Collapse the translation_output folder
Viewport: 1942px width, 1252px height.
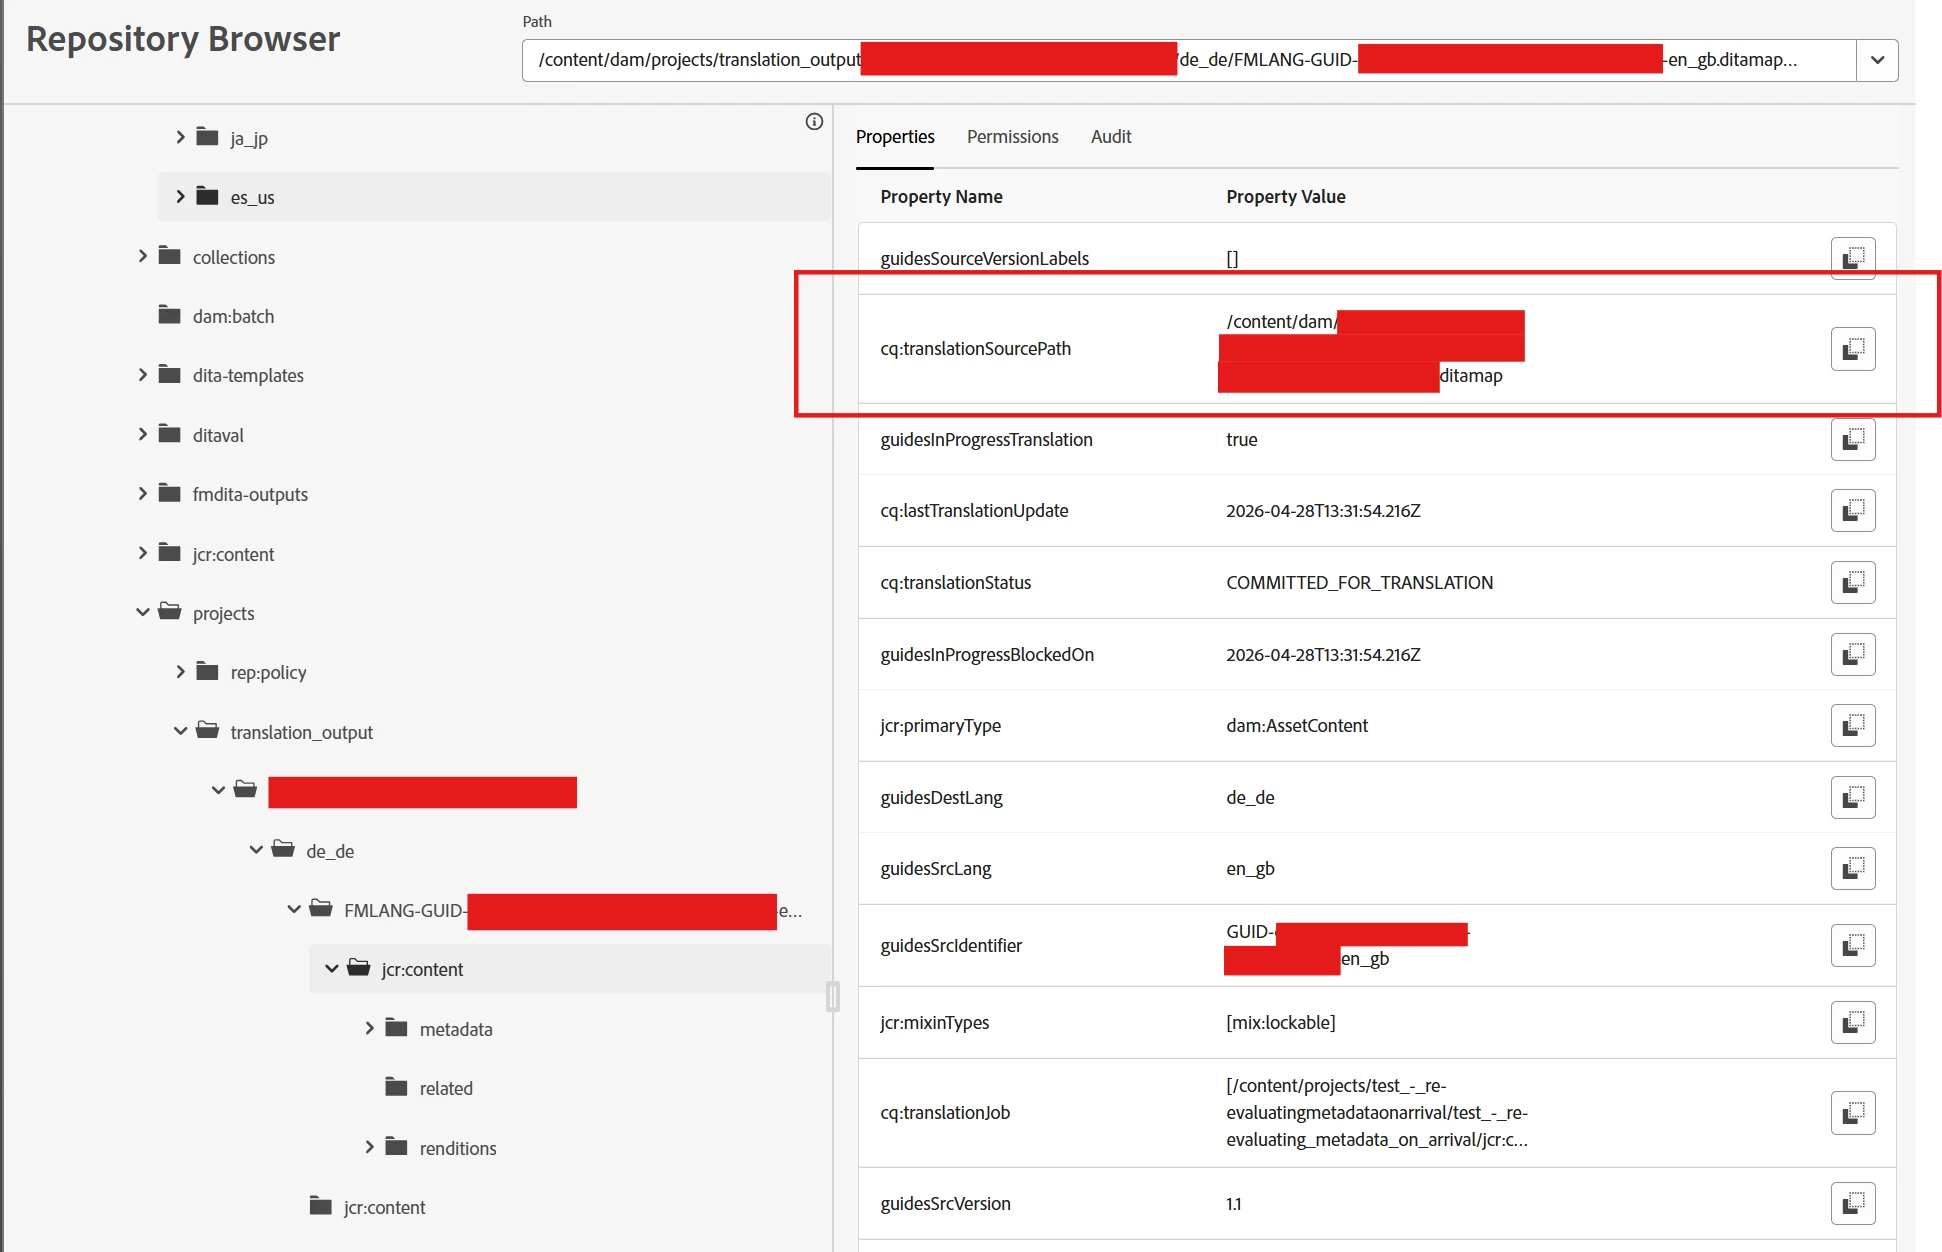point(180,731)
